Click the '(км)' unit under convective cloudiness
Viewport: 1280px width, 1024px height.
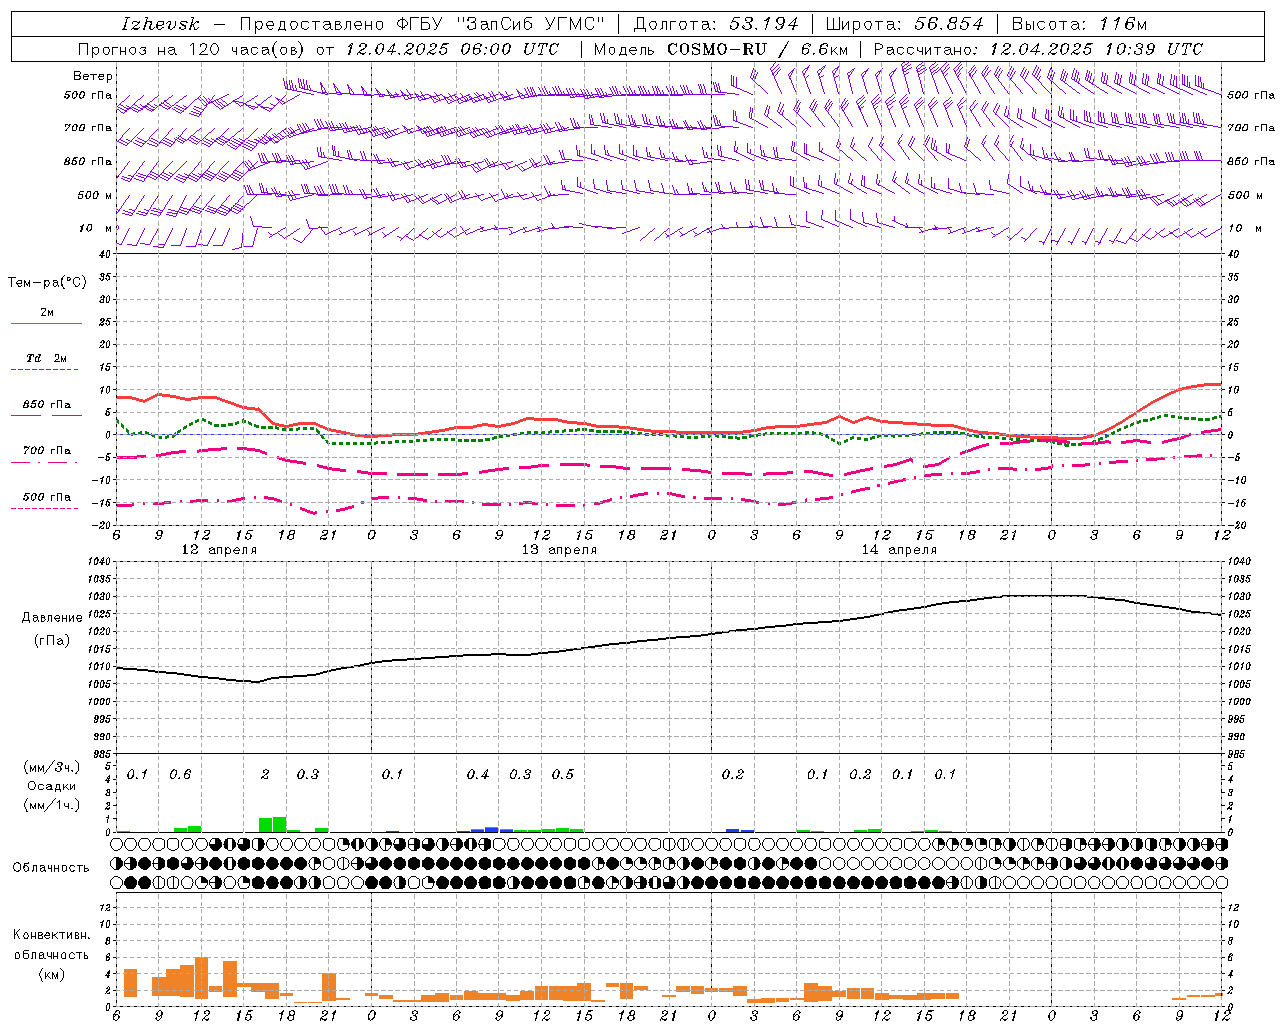(x=51, y=974)
